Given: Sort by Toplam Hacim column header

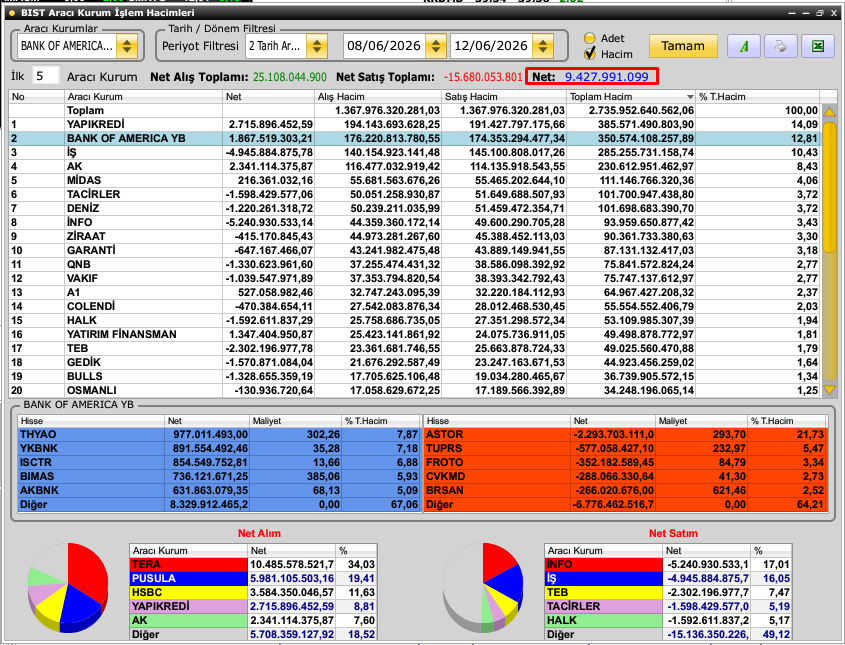Looking at the screenshot, I should pos(631,96).
